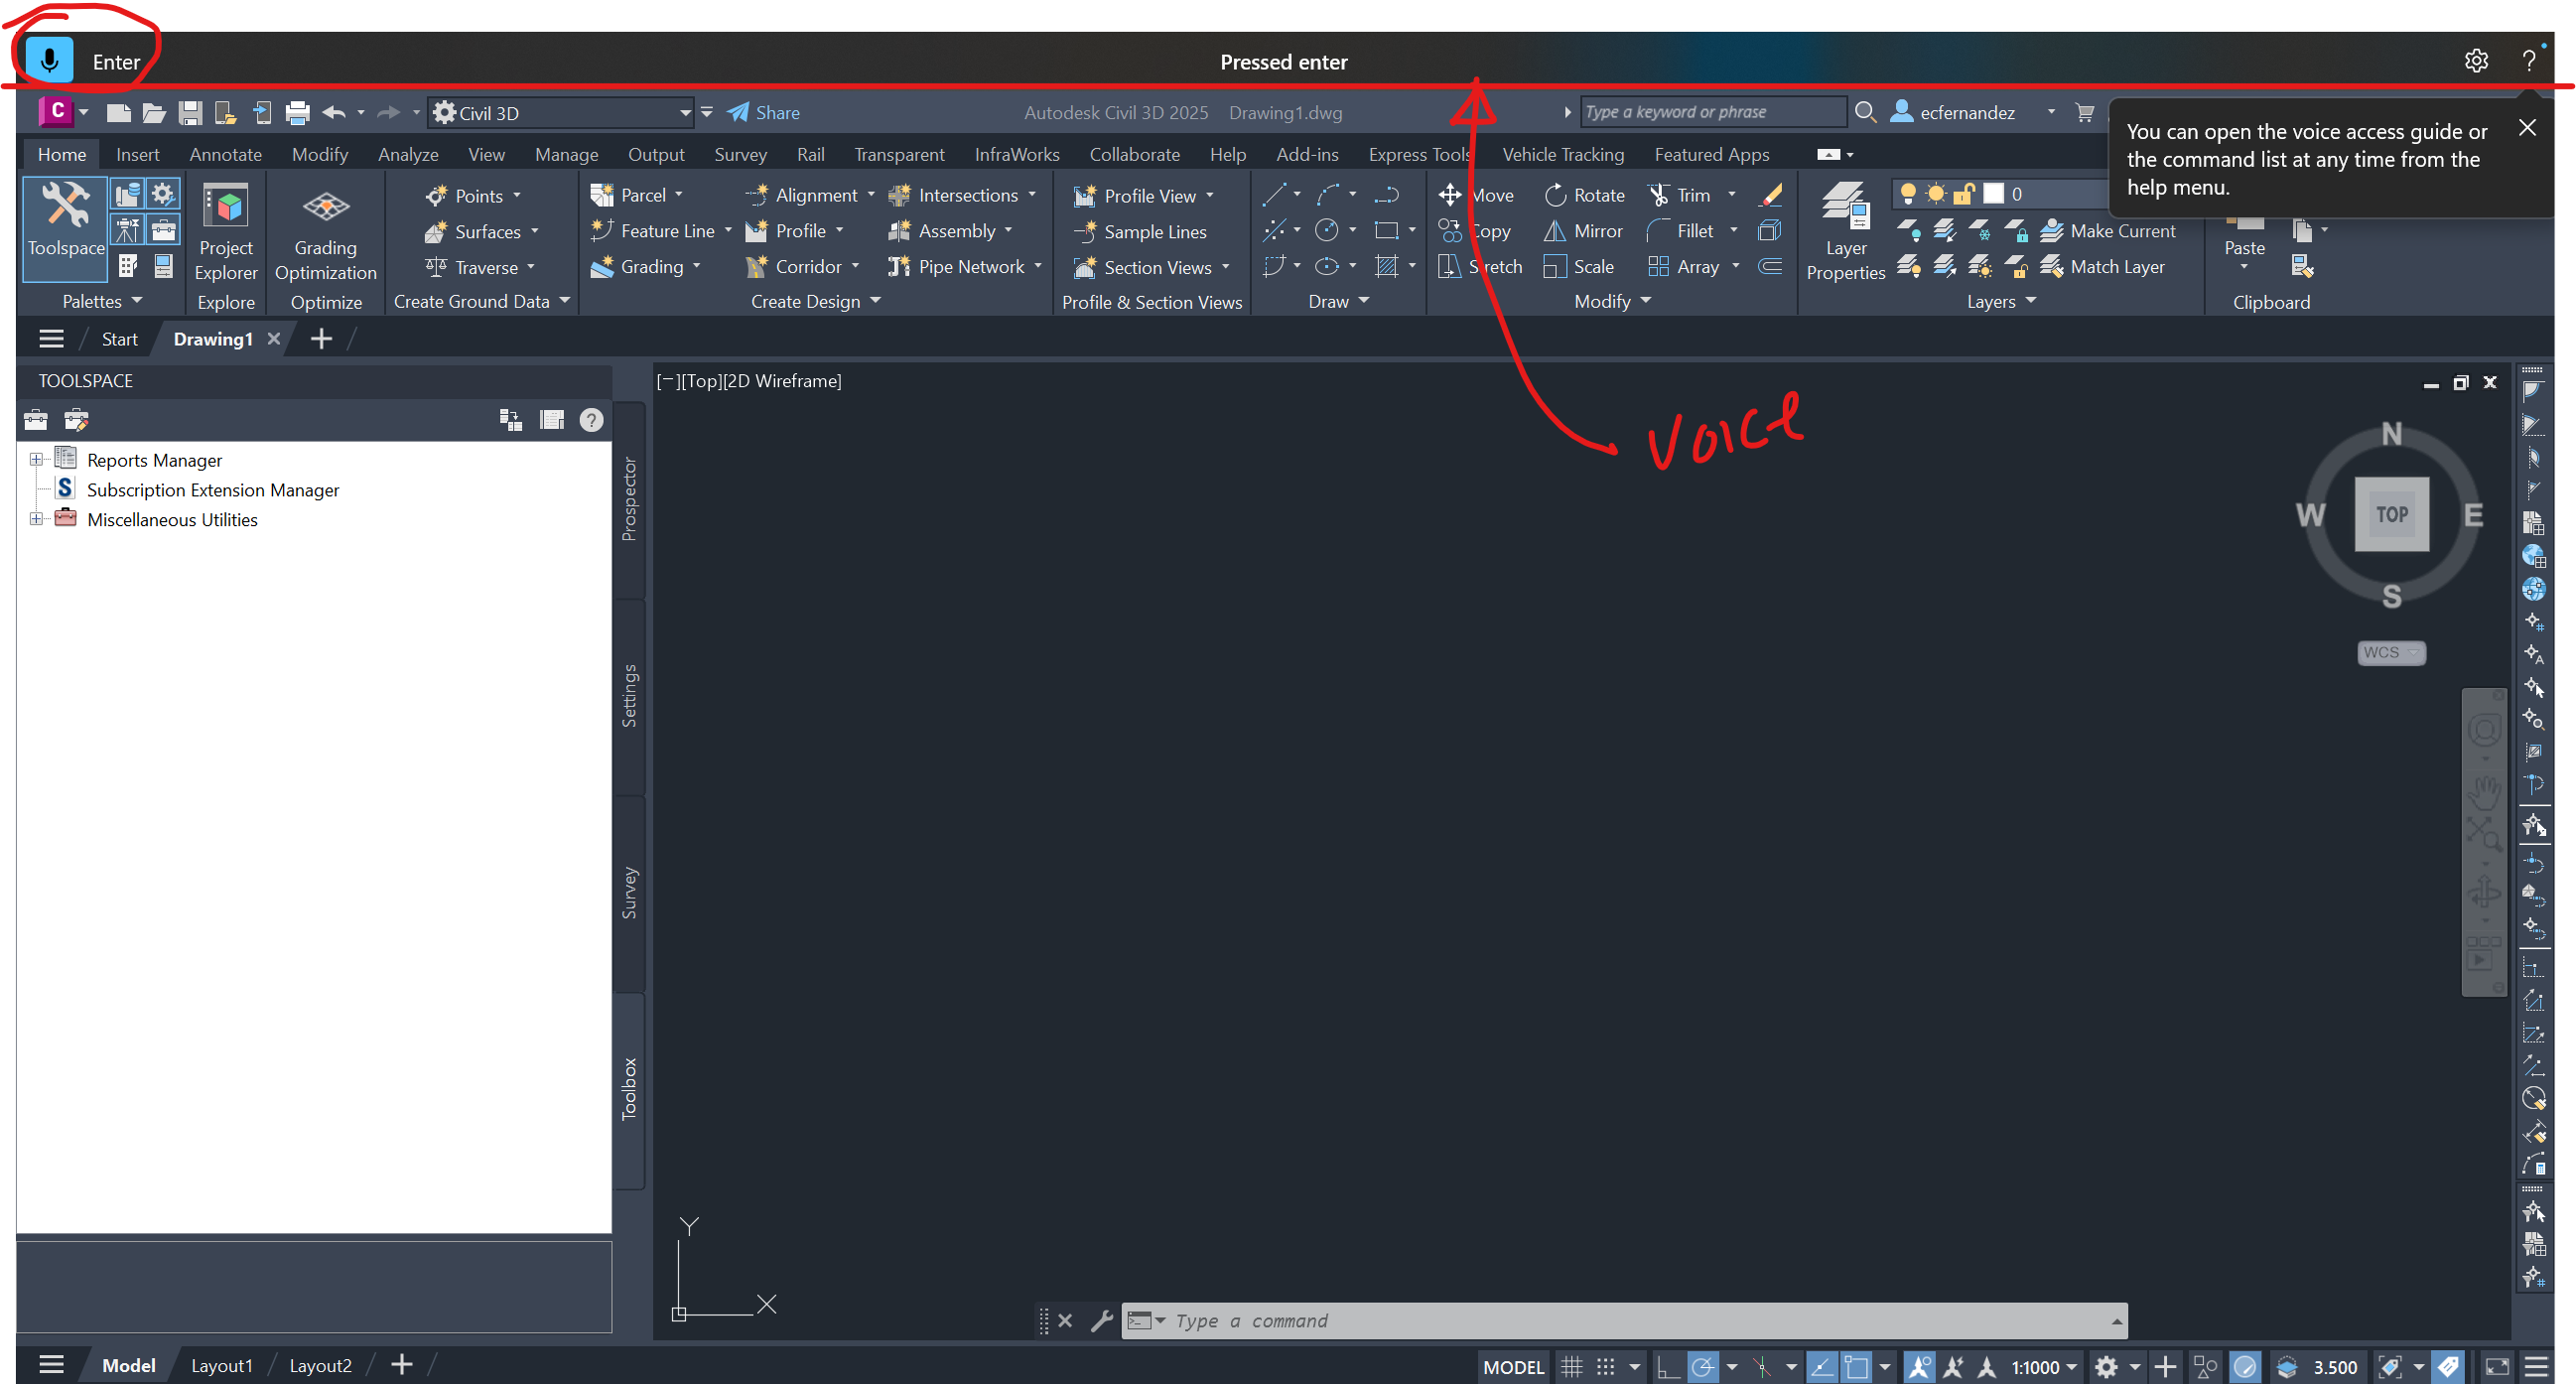Launch Grading Optimization
Viewport: 2576px width, 1384px height.
pyautogui.click(x=325, y=228)
